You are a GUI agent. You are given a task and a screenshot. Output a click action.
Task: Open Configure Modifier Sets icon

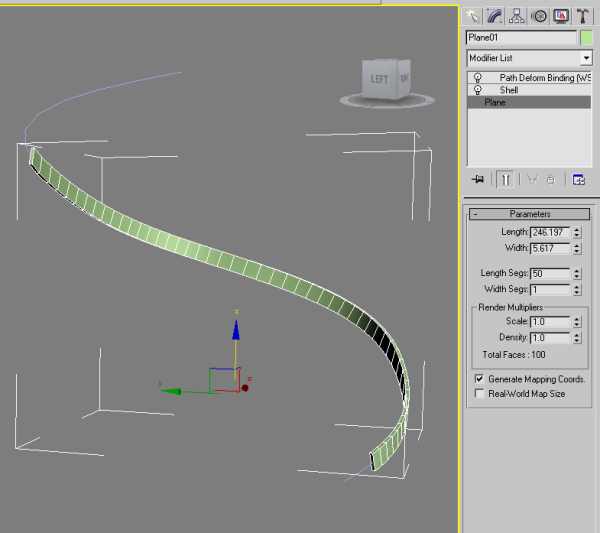click(x=578, y=179)
